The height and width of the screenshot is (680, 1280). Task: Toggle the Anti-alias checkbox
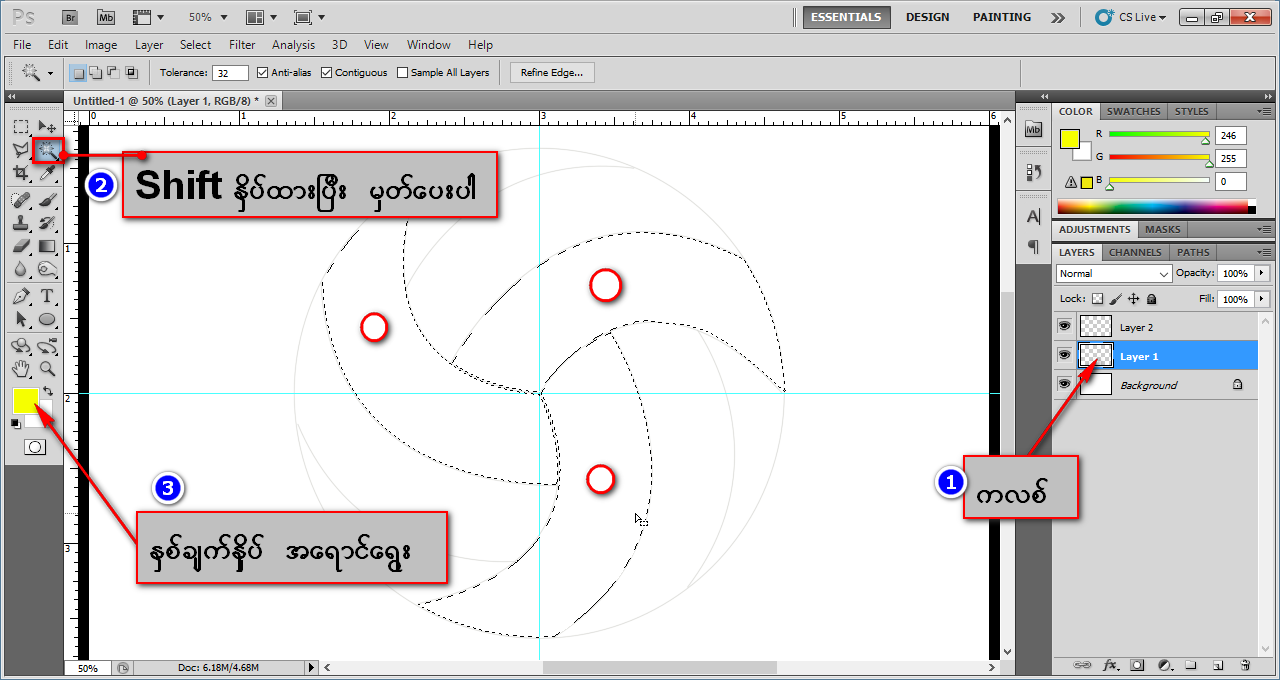(263, 73)
